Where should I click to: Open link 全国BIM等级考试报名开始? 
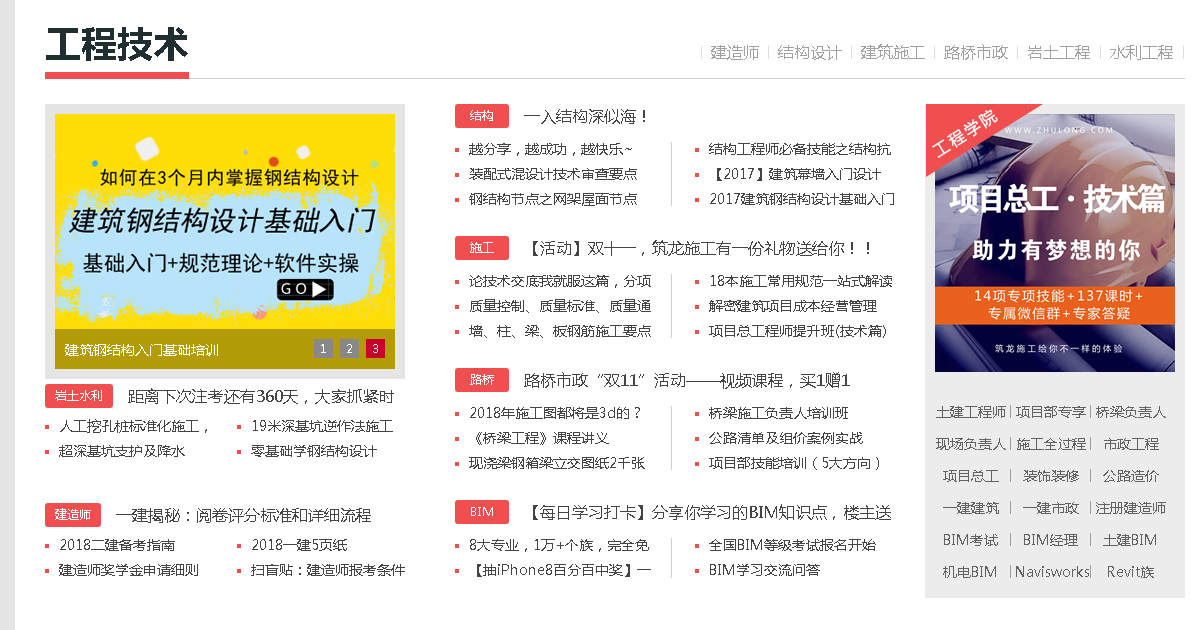(x=793, y=545)
